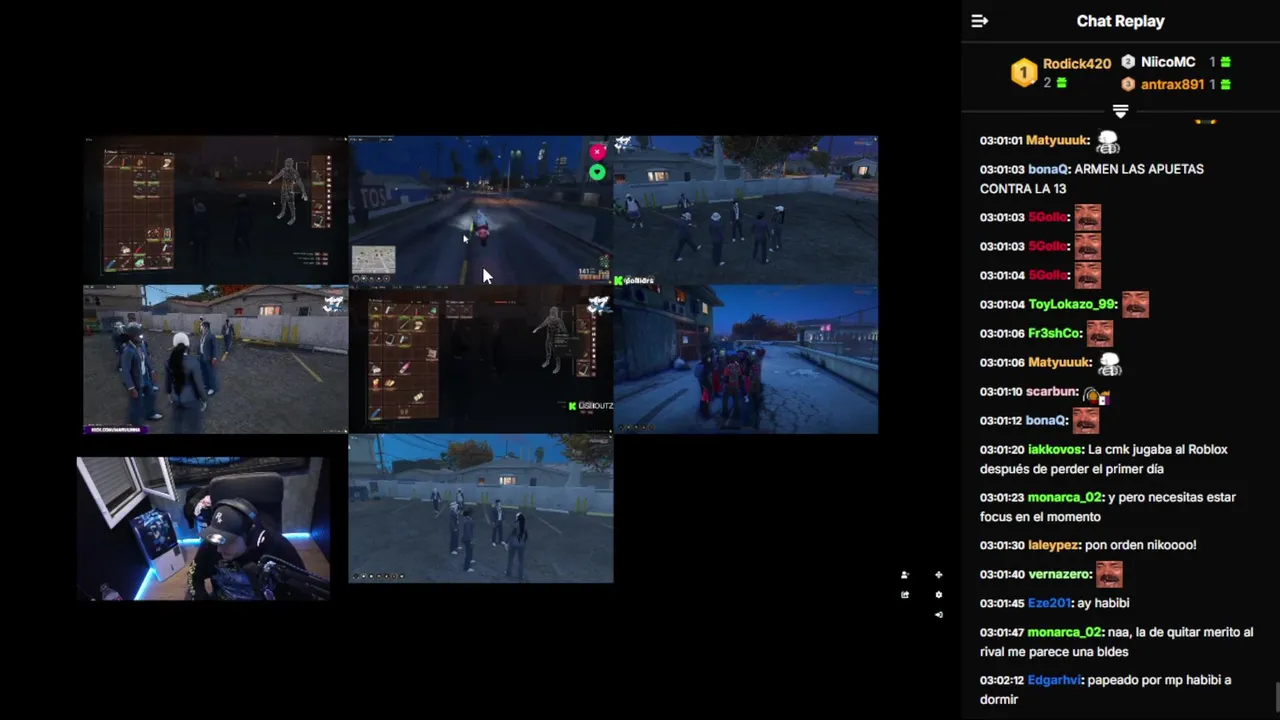Open top gifter Rodick420's name
This screenshot has height=720, width=1280.
(1077, 63)
